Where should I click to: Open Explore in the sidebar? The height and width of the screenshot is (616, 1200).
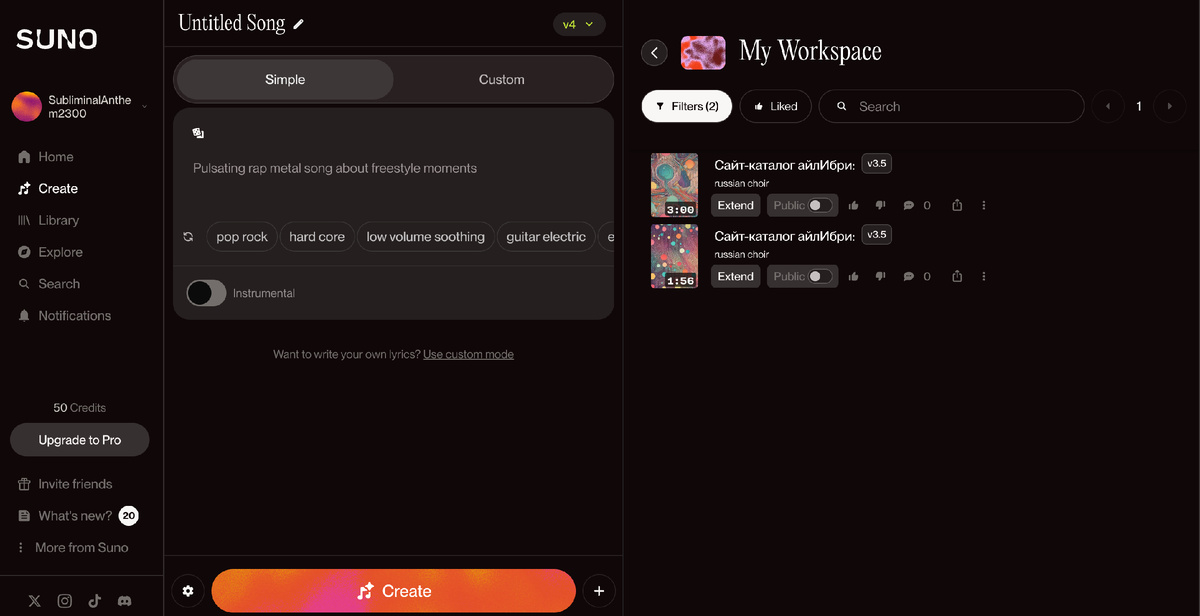(50, 253)
